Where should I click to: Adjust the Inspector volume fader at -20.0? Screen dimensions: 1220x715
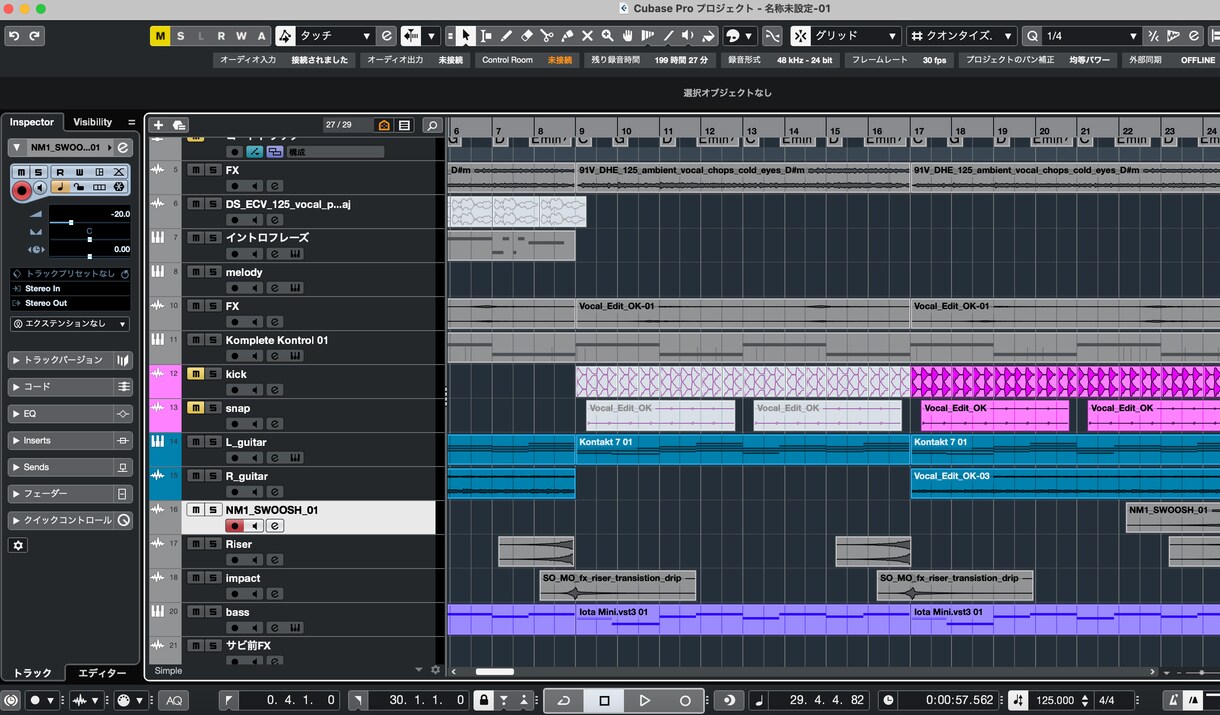[x=70, y=222]
